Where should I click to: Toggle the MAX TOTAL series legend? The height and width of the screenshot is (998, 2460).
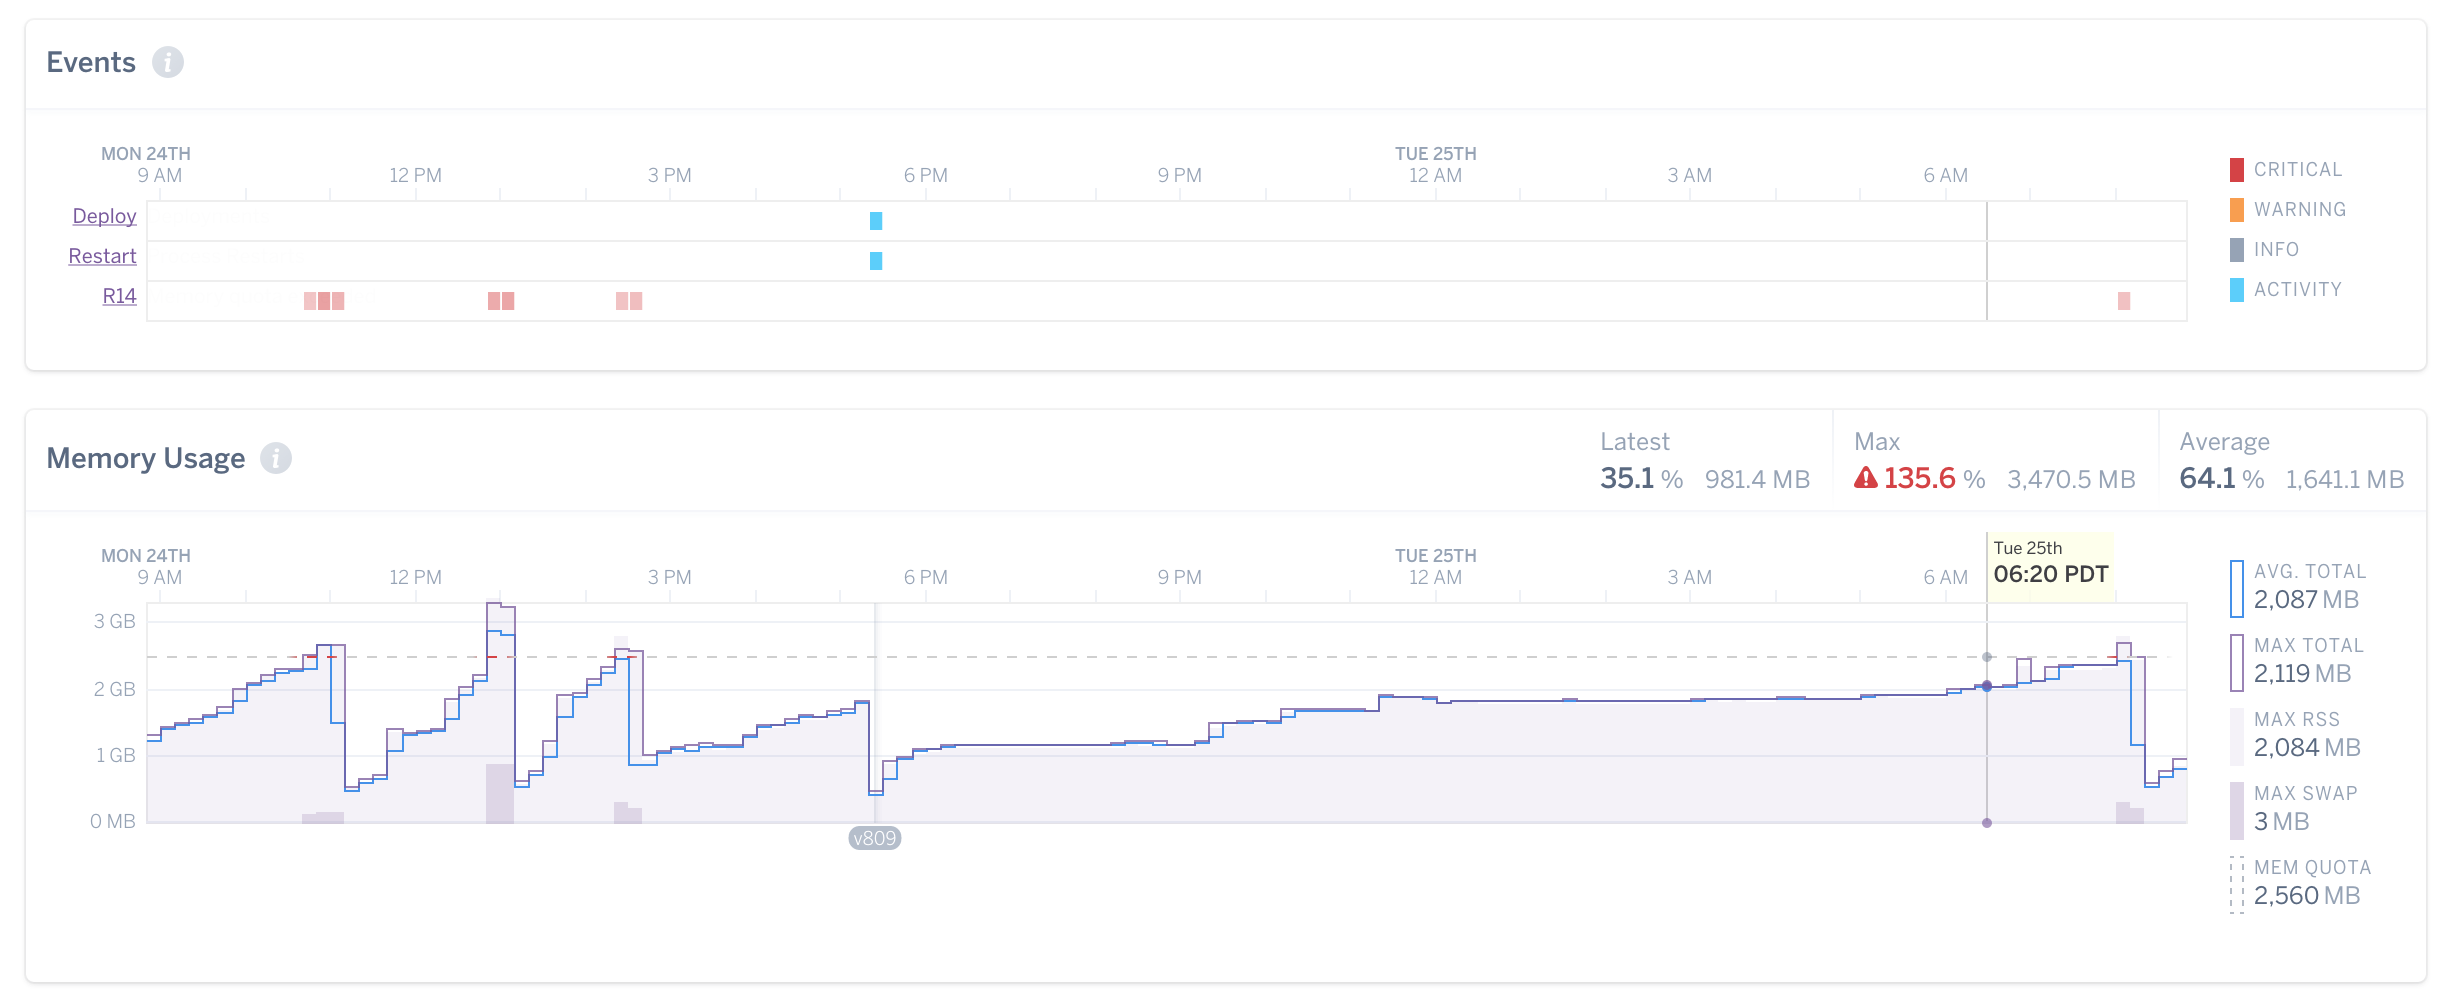click(2297, 662)
